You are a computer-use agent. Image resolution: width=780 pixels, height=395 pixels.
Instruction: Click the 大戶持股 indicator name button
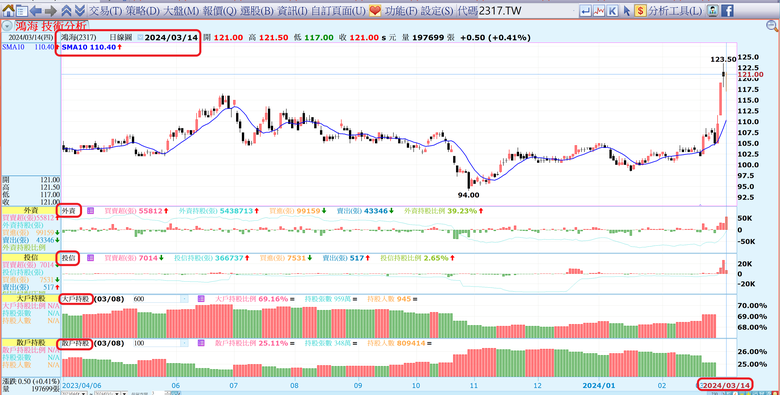click(75, 299)
